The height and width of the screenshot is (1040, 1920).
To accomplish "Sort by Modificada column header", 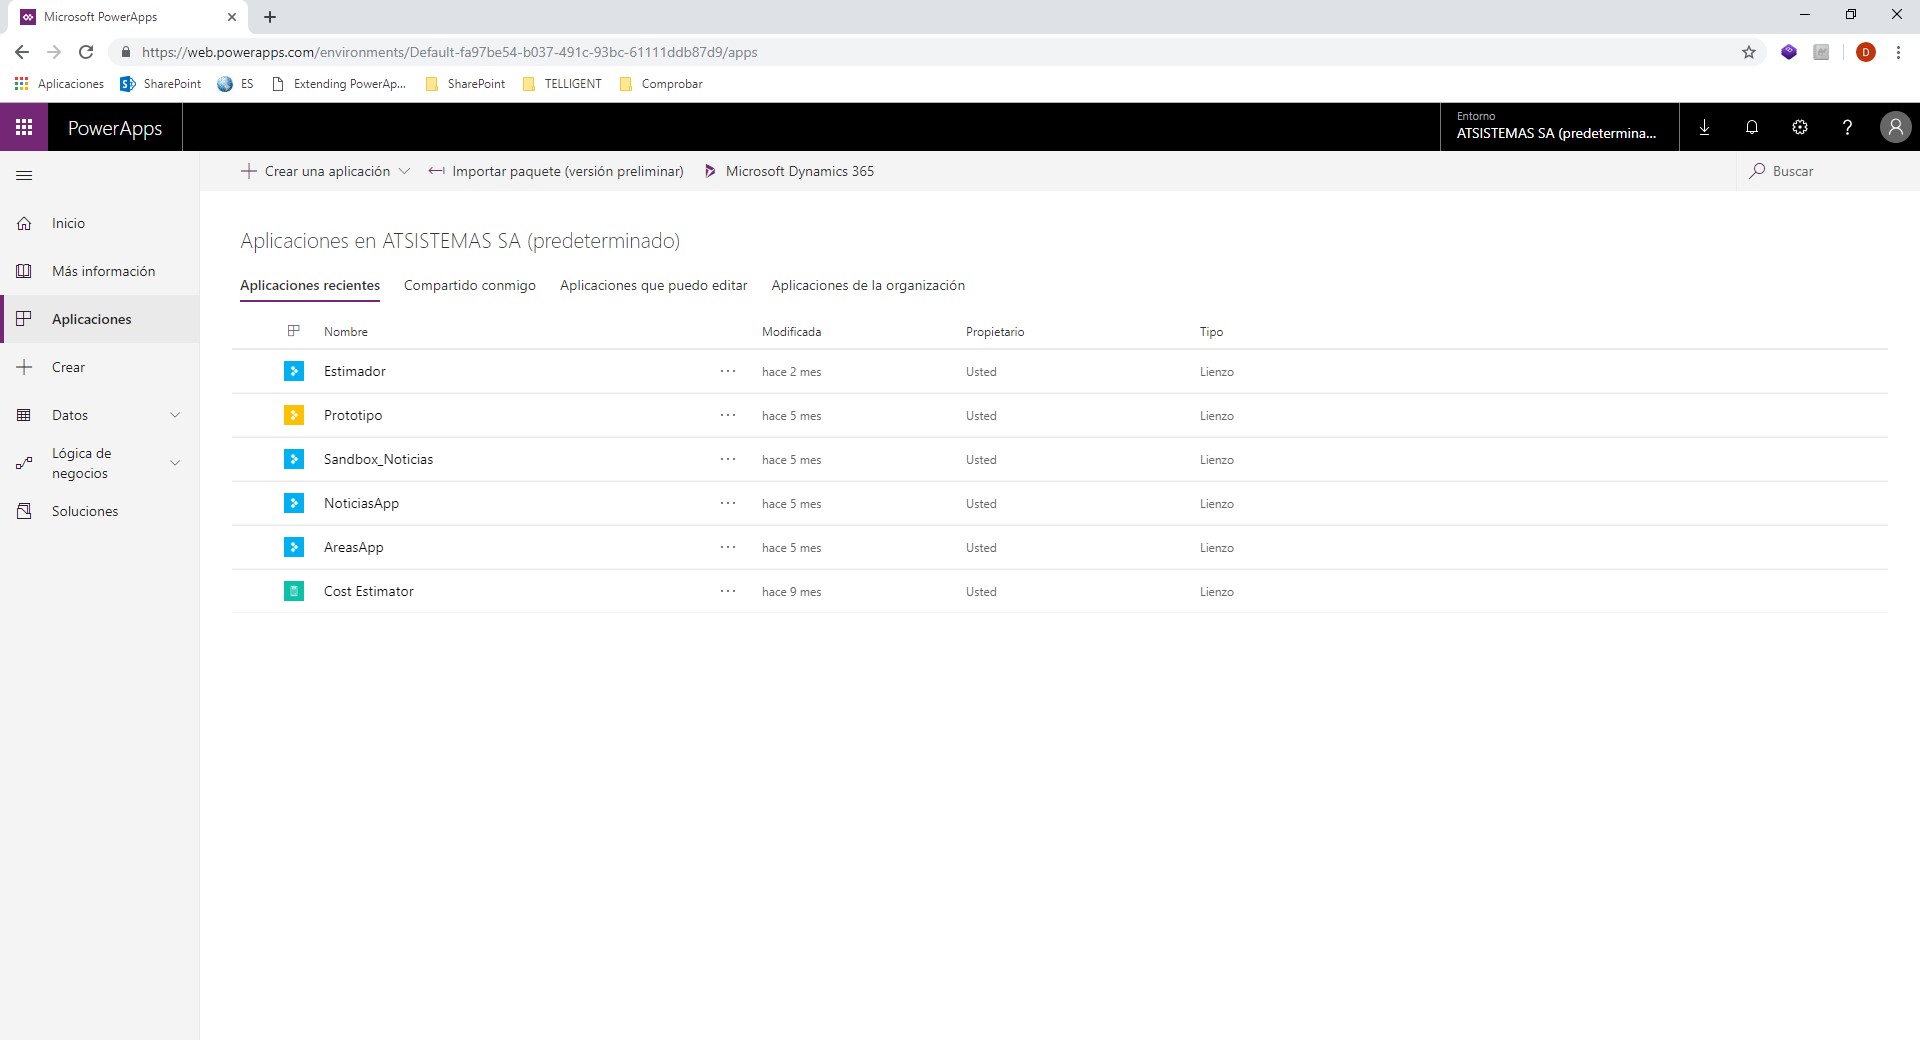I will (x=791, y=331).
